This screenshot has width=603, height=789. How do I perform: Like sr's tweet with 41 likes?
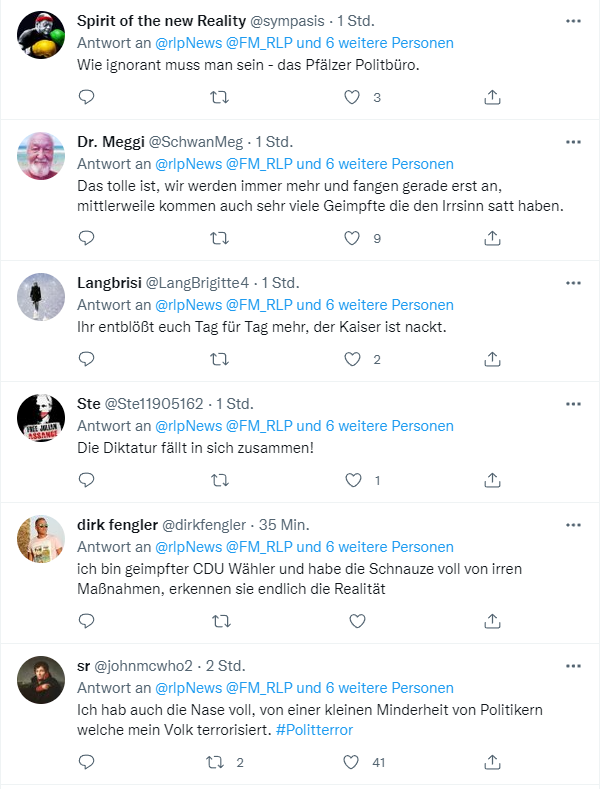352,762
